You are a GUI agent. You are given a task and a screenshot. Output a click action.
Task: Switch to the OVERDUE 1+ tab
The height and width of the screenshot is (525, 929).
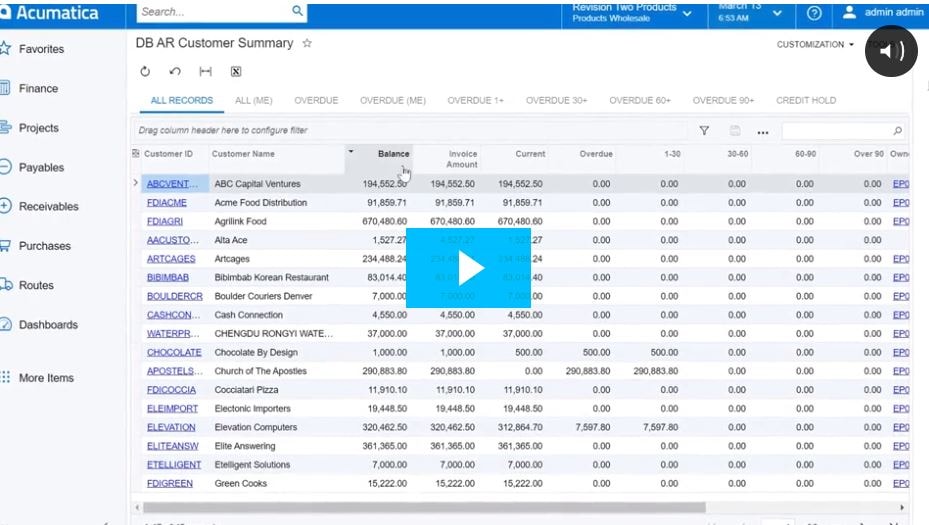[475, 101]
